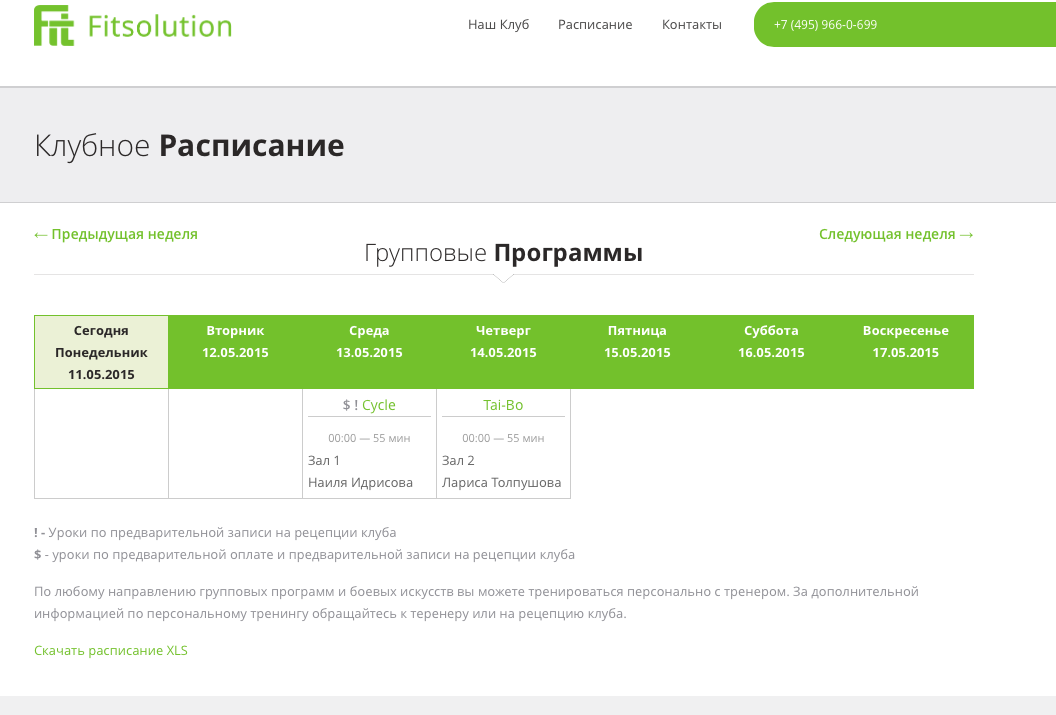Select the Сегодня Понедельник 11.05.2015 column header
The width and height of the screenshot is (1056, 715).
coord(101,352)
